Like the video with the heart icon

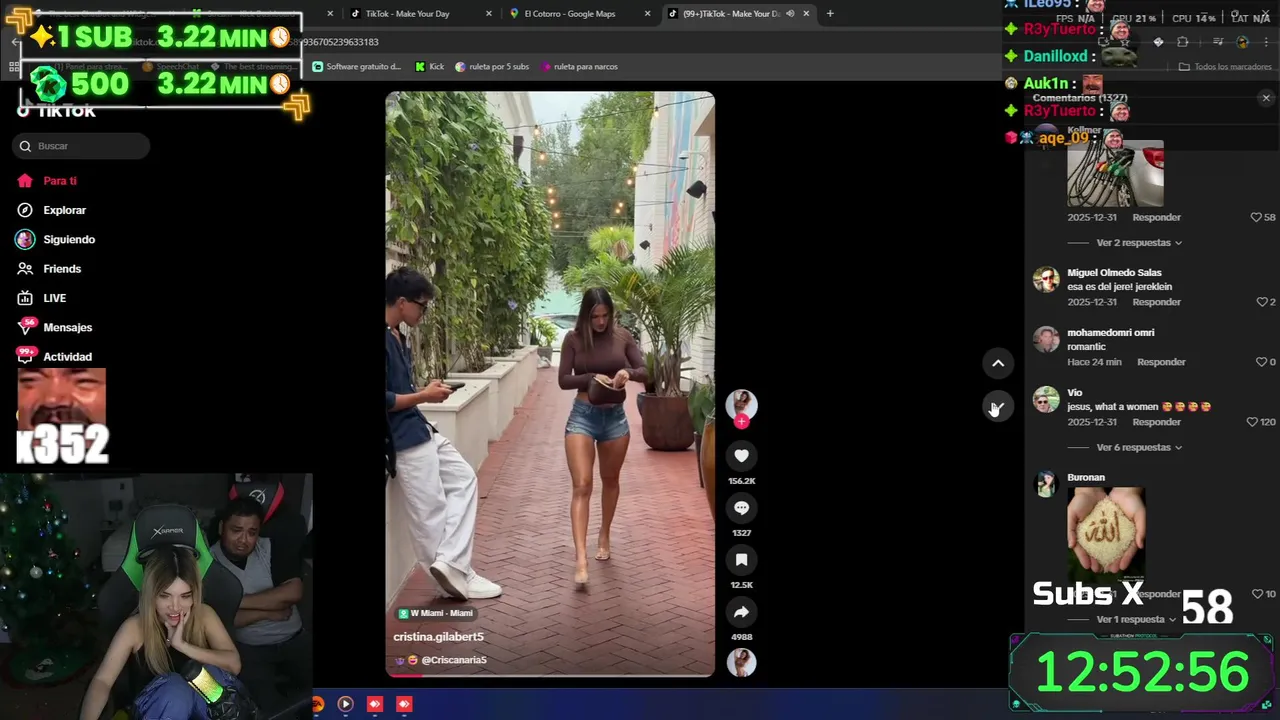coord(741,456)
